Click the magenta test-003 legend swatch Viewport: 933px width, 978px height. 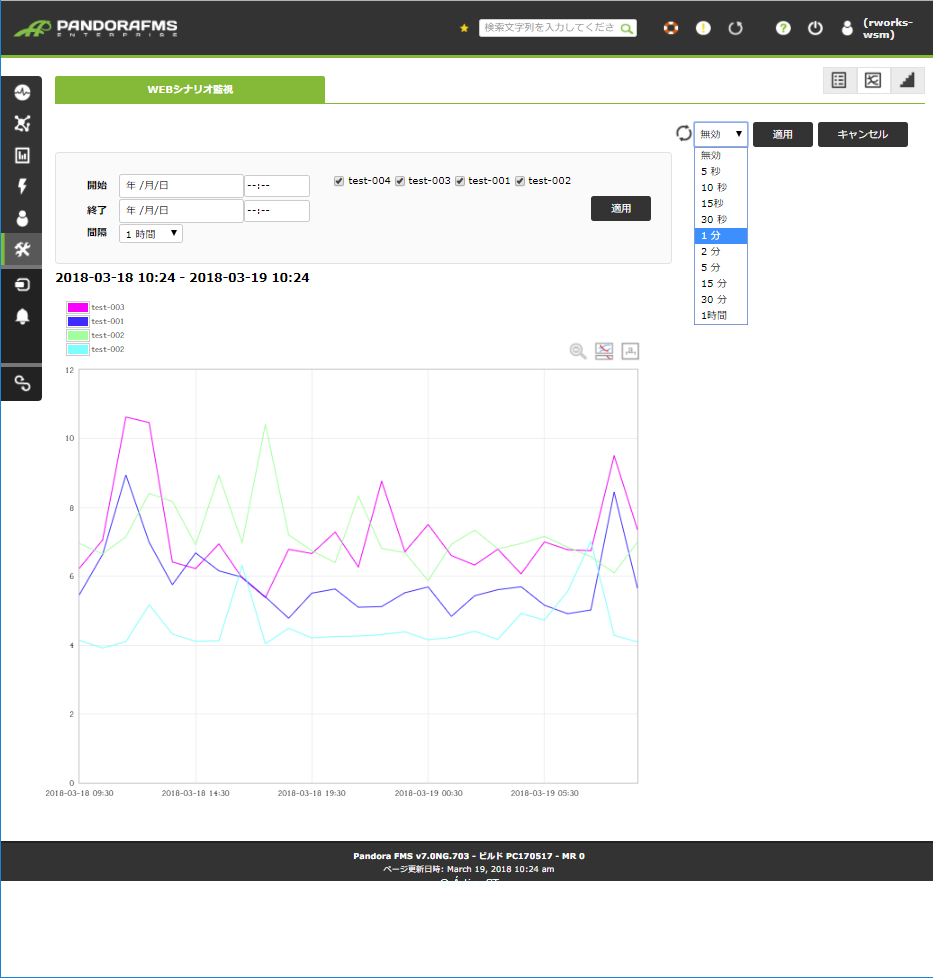tap(78, 307)
